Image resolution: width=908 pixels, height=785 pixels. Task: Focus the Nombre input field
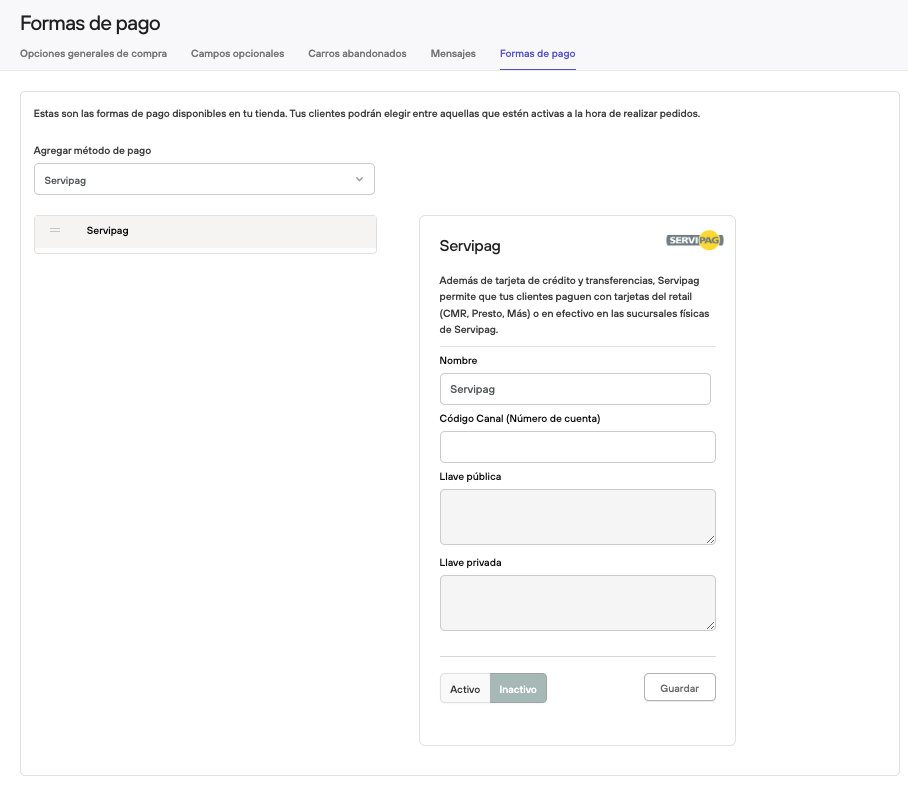pyautogui.click(x=575, y=389)
